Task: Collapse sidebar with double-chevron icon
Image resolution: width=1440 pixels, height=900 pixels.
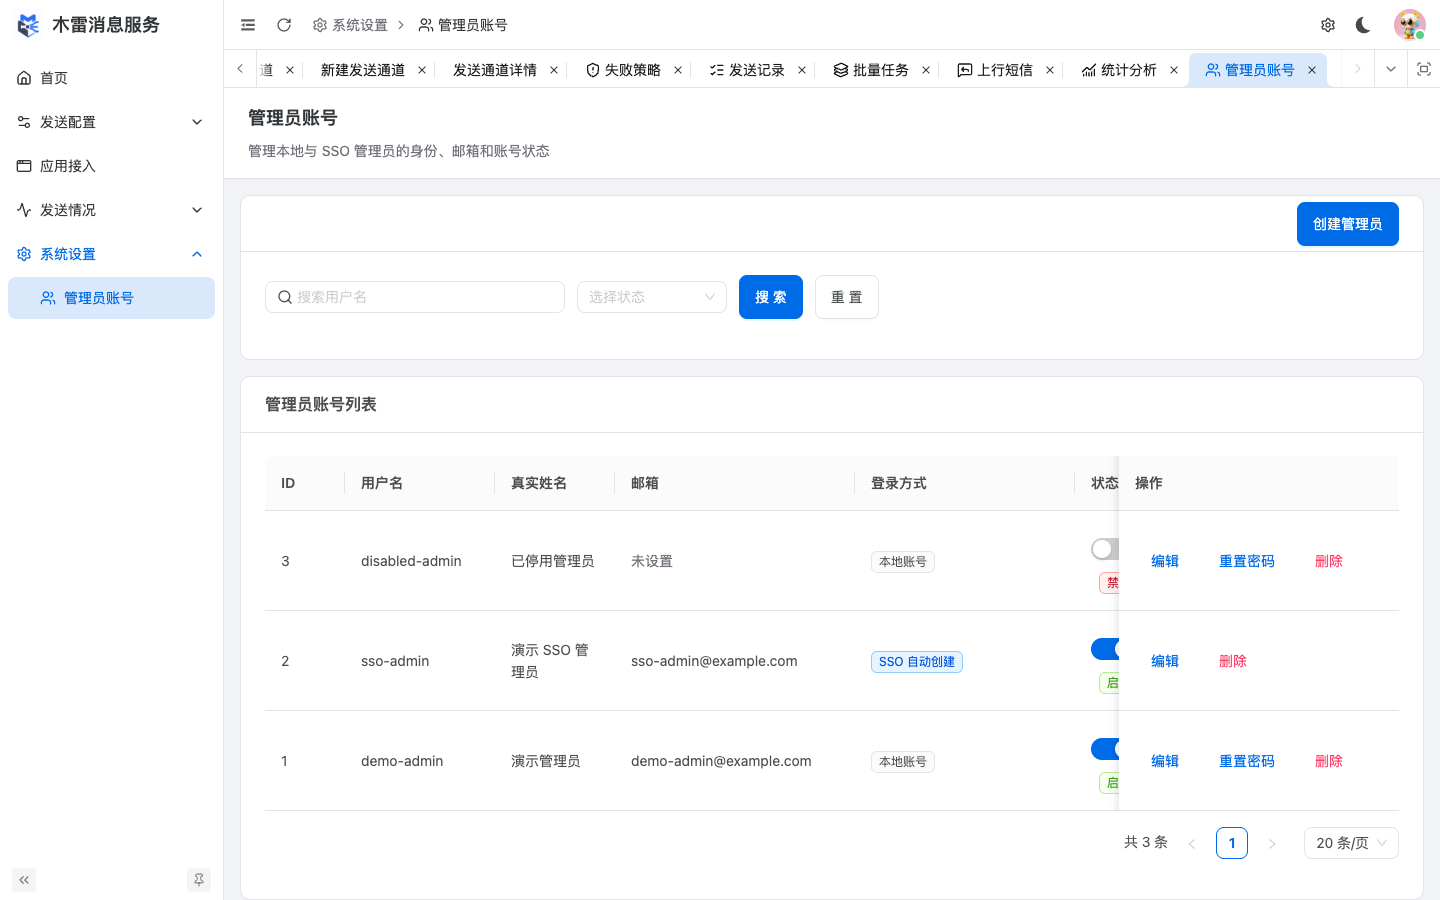Action: pyautogui.click(x=24, y=880)
